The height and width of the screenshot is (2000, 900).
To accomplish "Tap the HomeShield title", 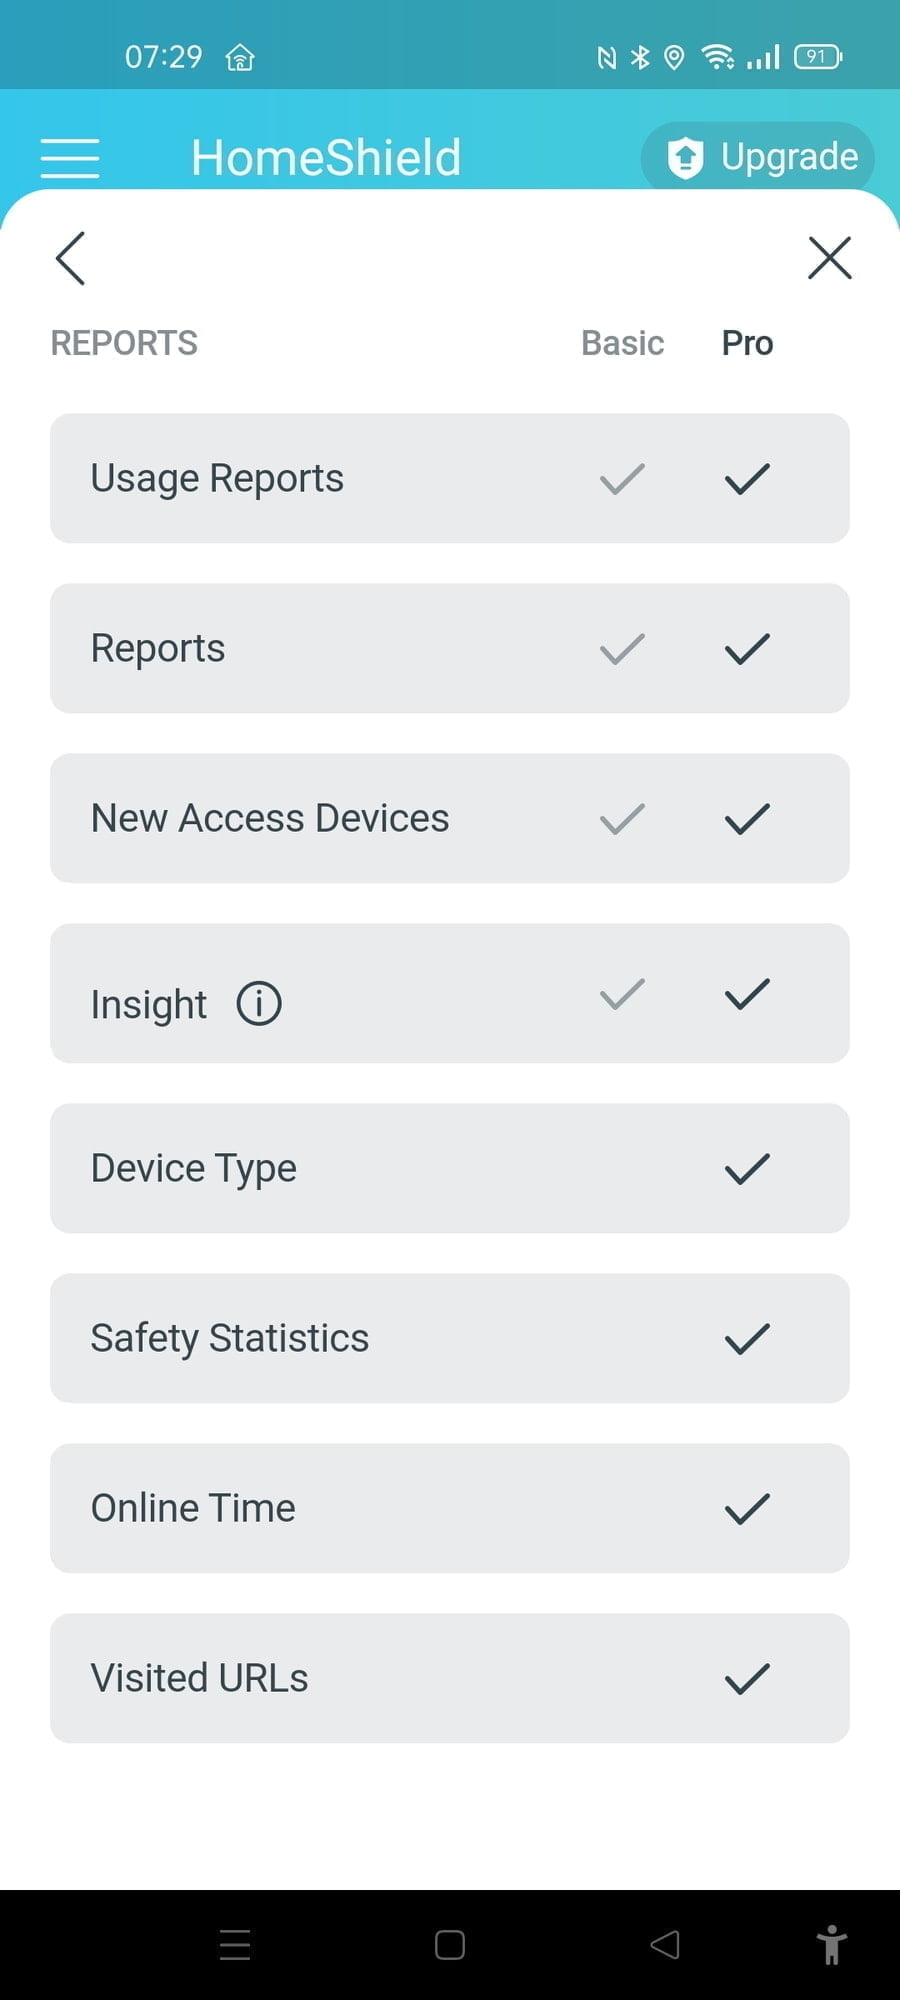I will coord(326,157).
